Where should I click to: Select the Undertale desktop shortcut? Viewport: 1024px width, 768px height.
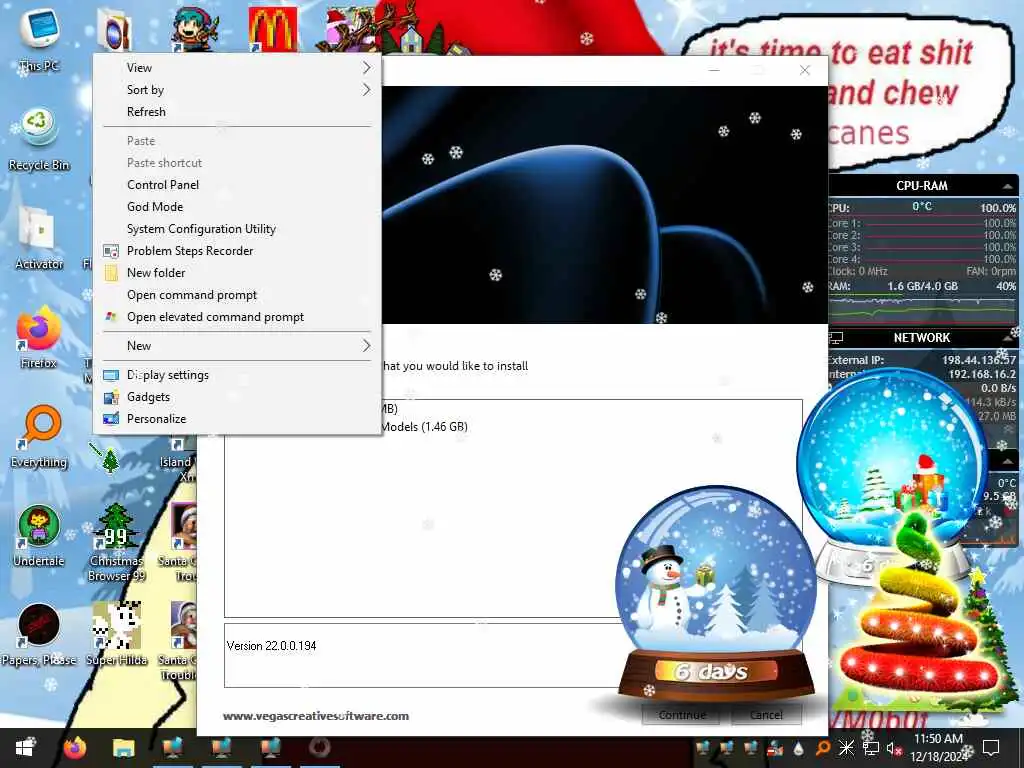point(39,536)
